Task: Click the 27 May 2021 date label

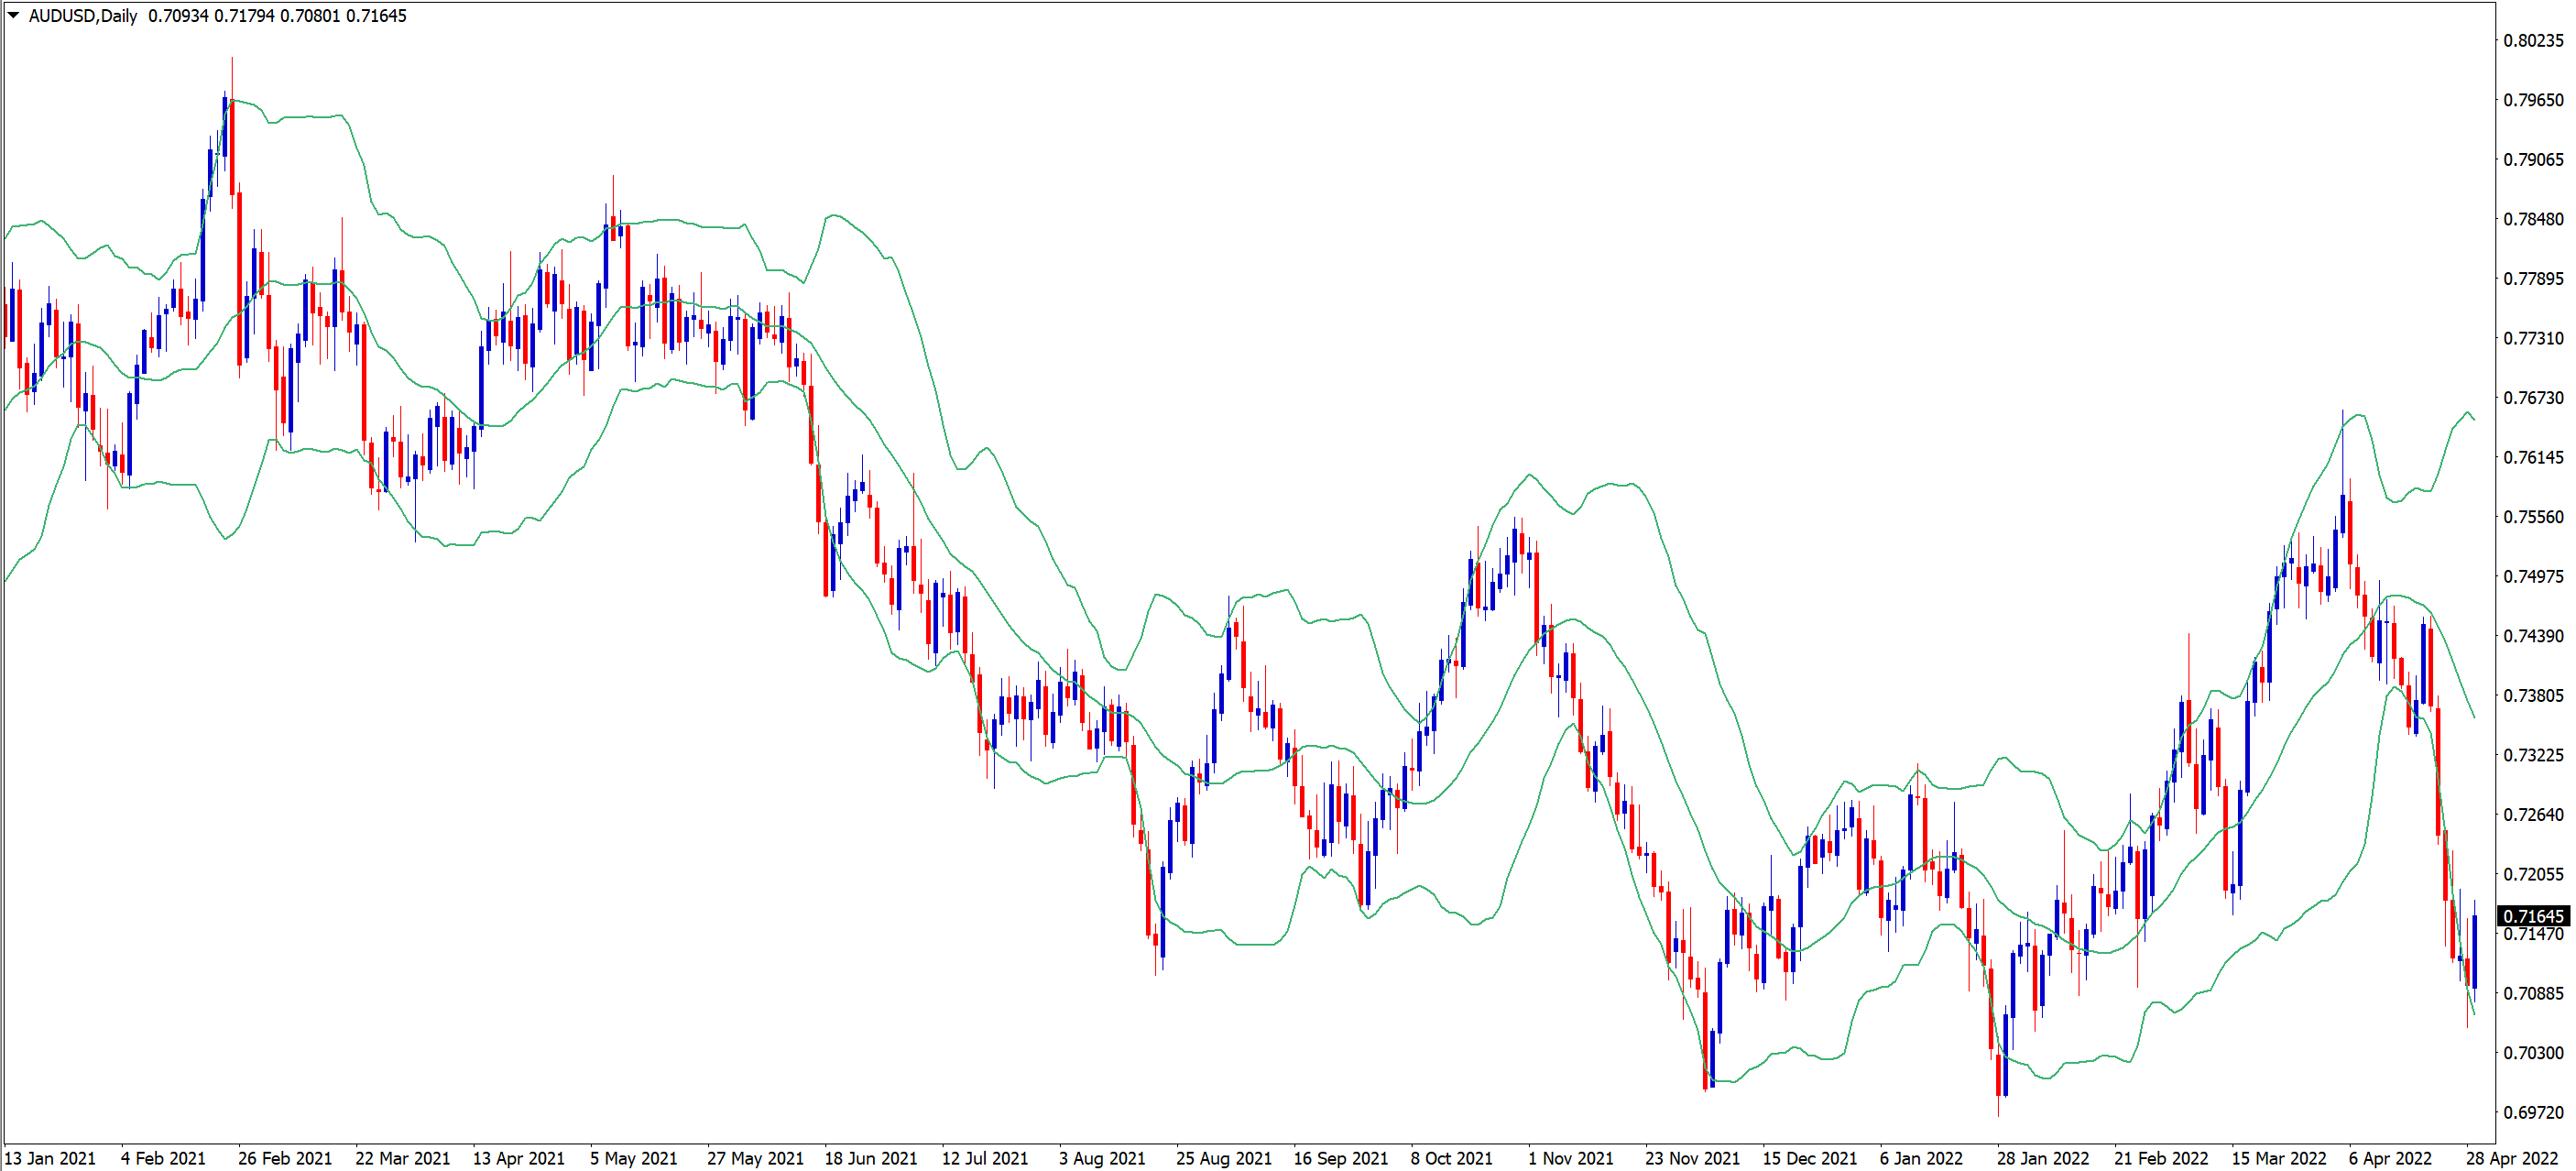Action: pyautogui.click(x=755, y=1158)
